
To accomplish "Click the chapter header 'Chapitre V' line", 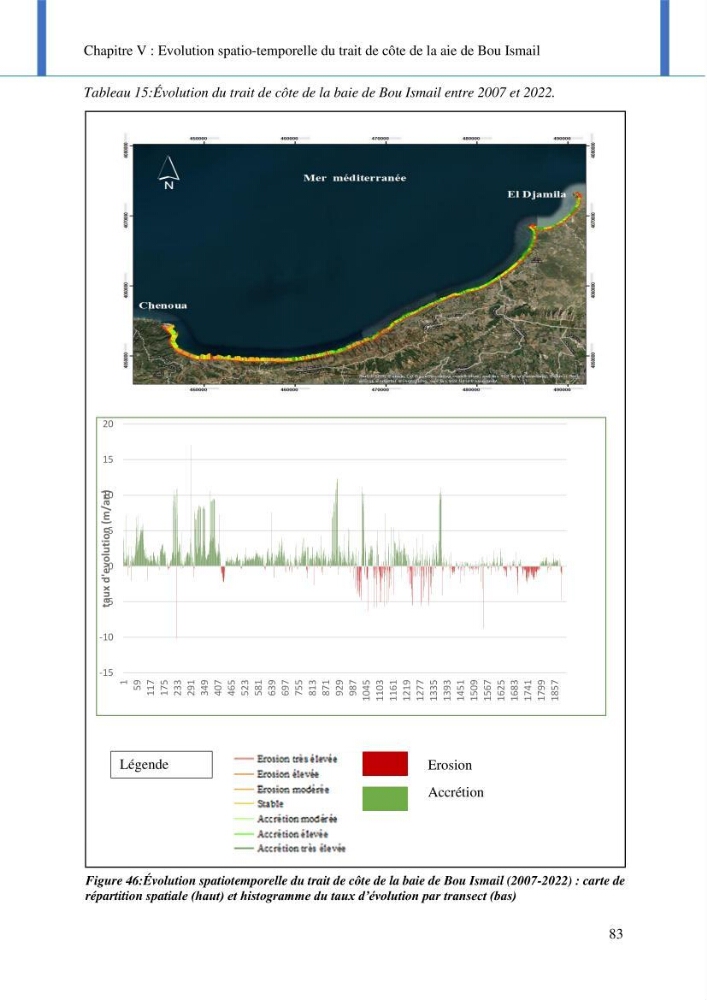I will [312, 50].
